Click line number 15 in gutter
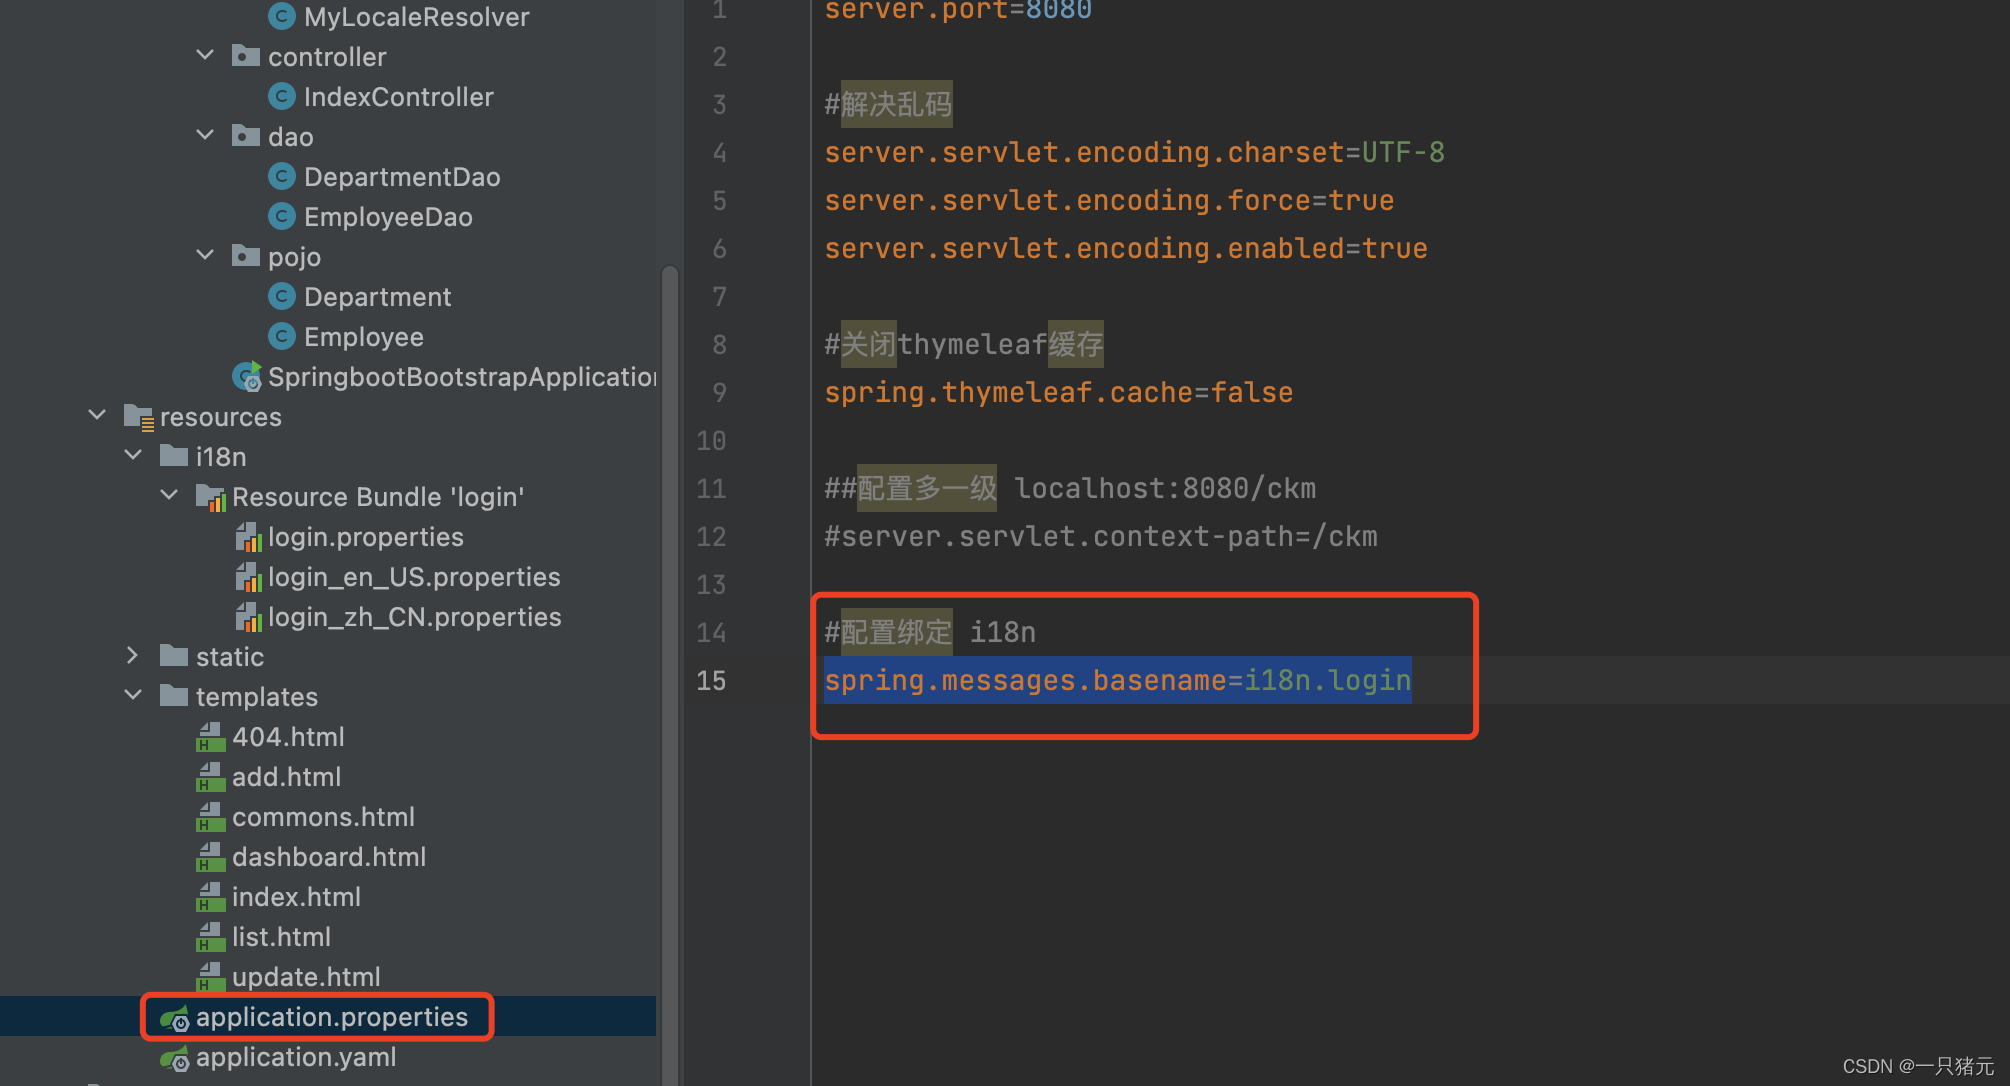Screen dimensions: 2010x1086 click(x=711, y=681)
